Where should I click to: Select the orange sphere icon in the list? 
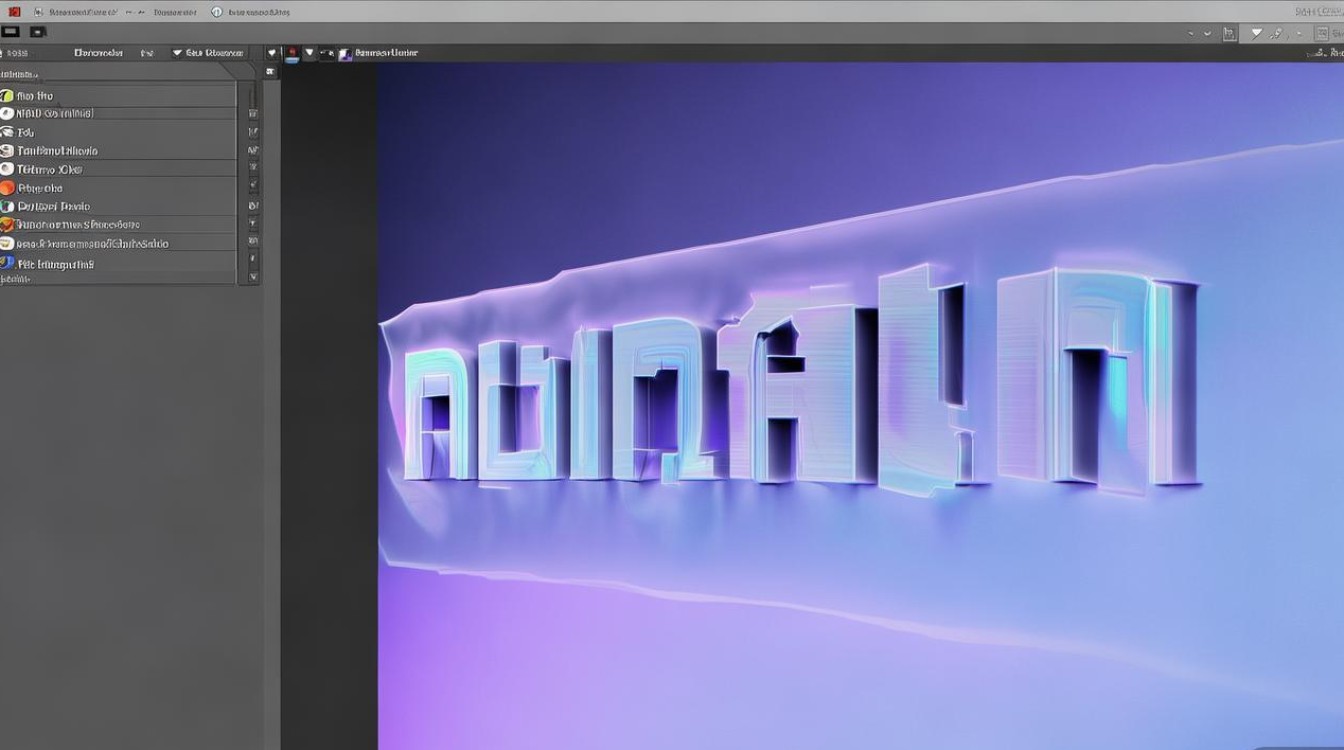[x=7, y=188]
